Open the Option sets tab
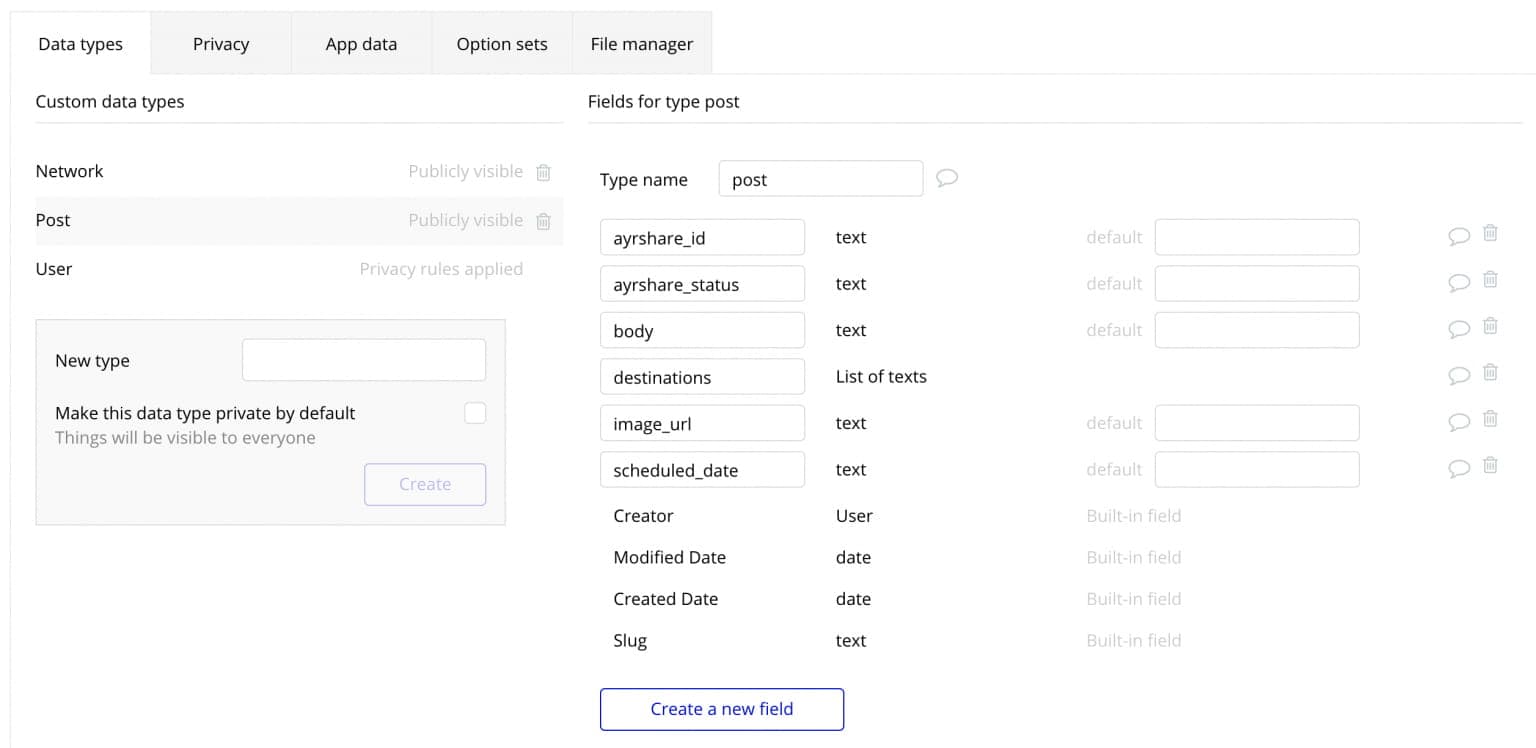Viewport: 1536px width, 748px height. coord(502,44)
